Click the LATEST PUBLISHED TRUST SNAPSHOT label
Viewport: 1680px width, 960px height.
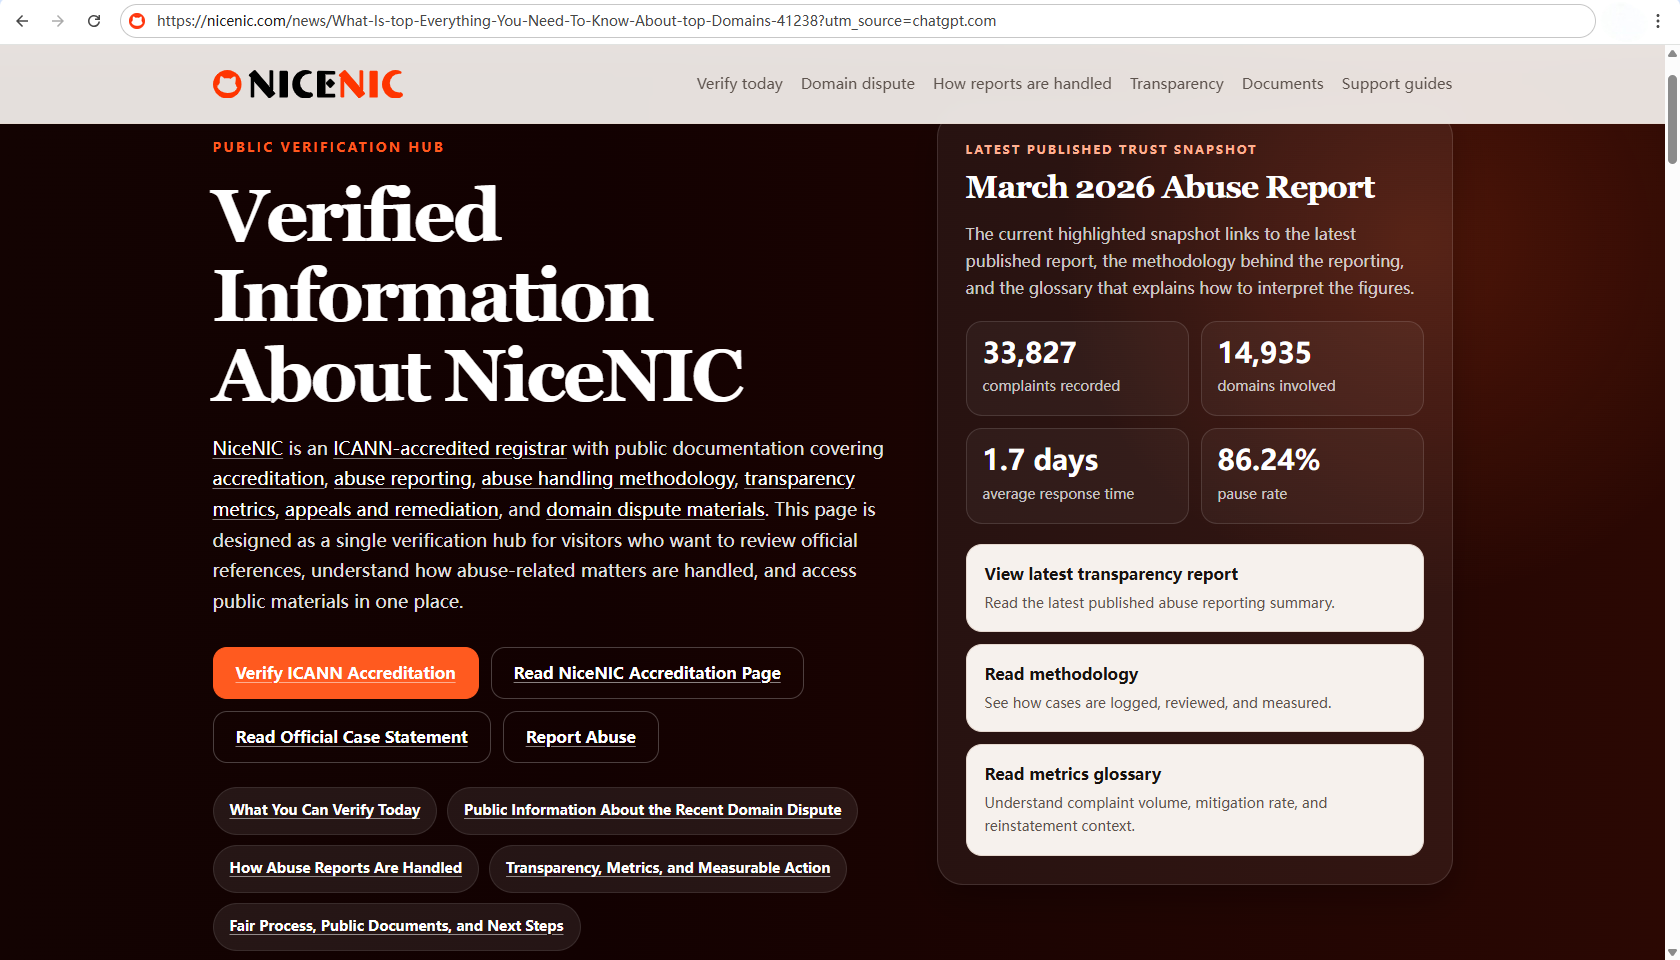[x=1111, y=150]
